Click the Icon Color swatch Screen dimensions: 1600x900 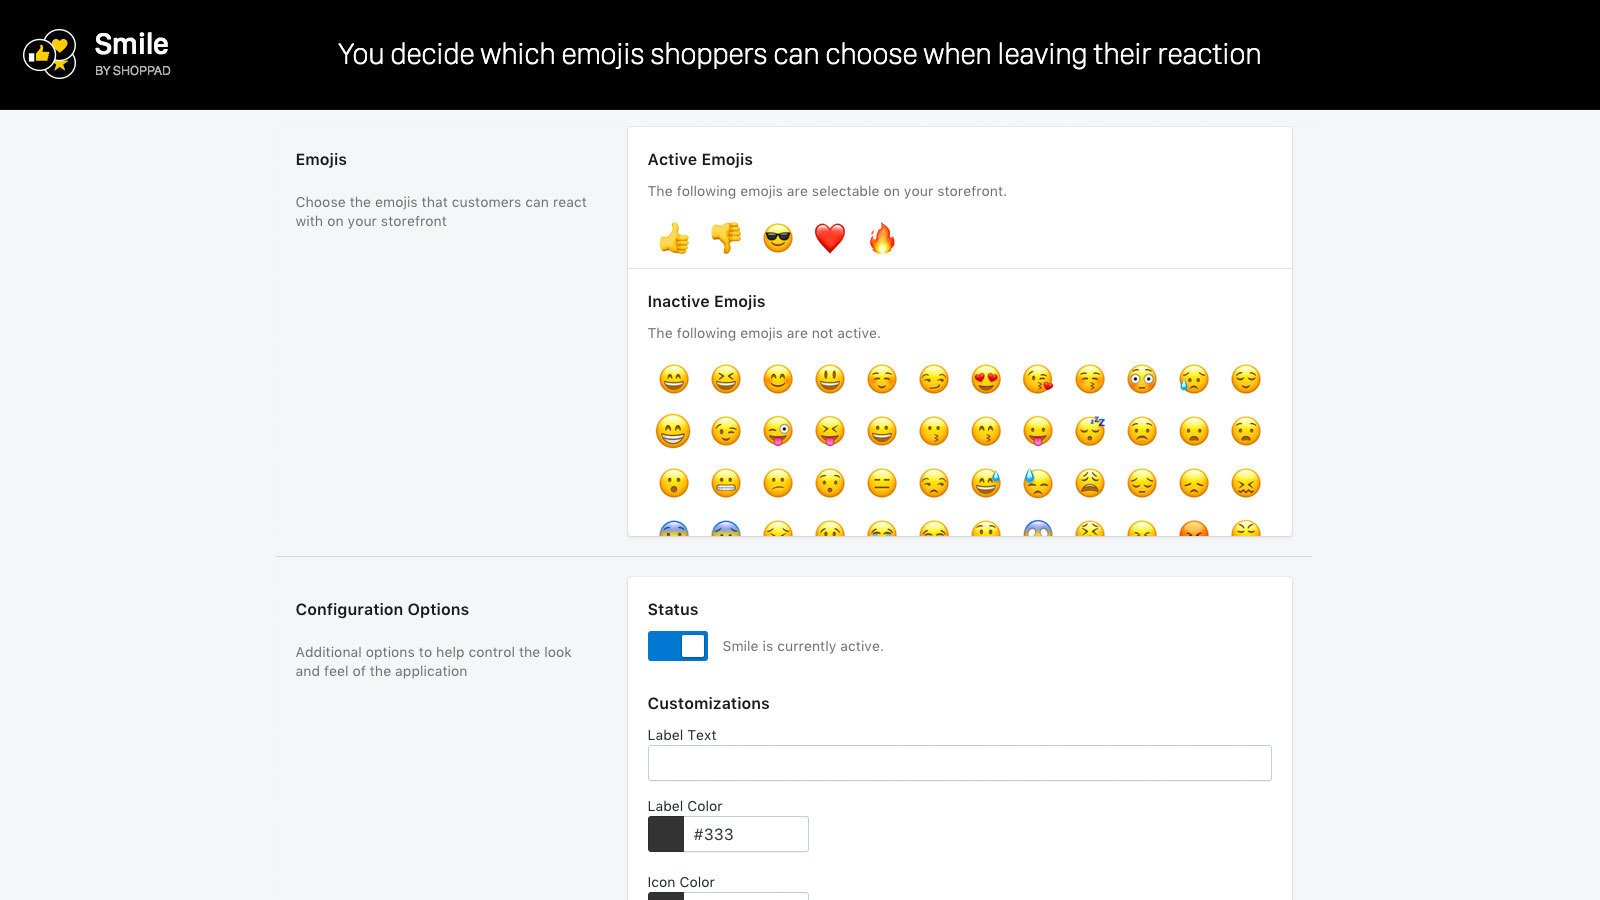tap(664, 897)
